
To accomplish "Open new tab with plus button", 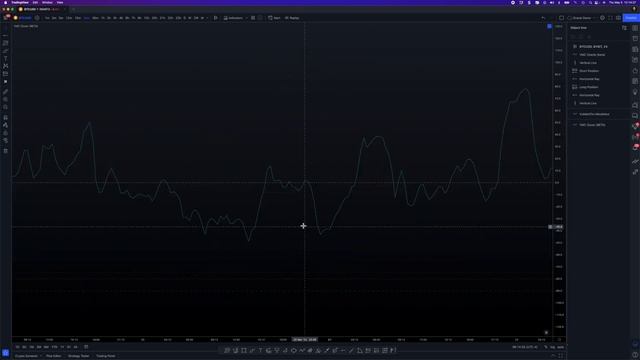I will [x=73, y=9].
